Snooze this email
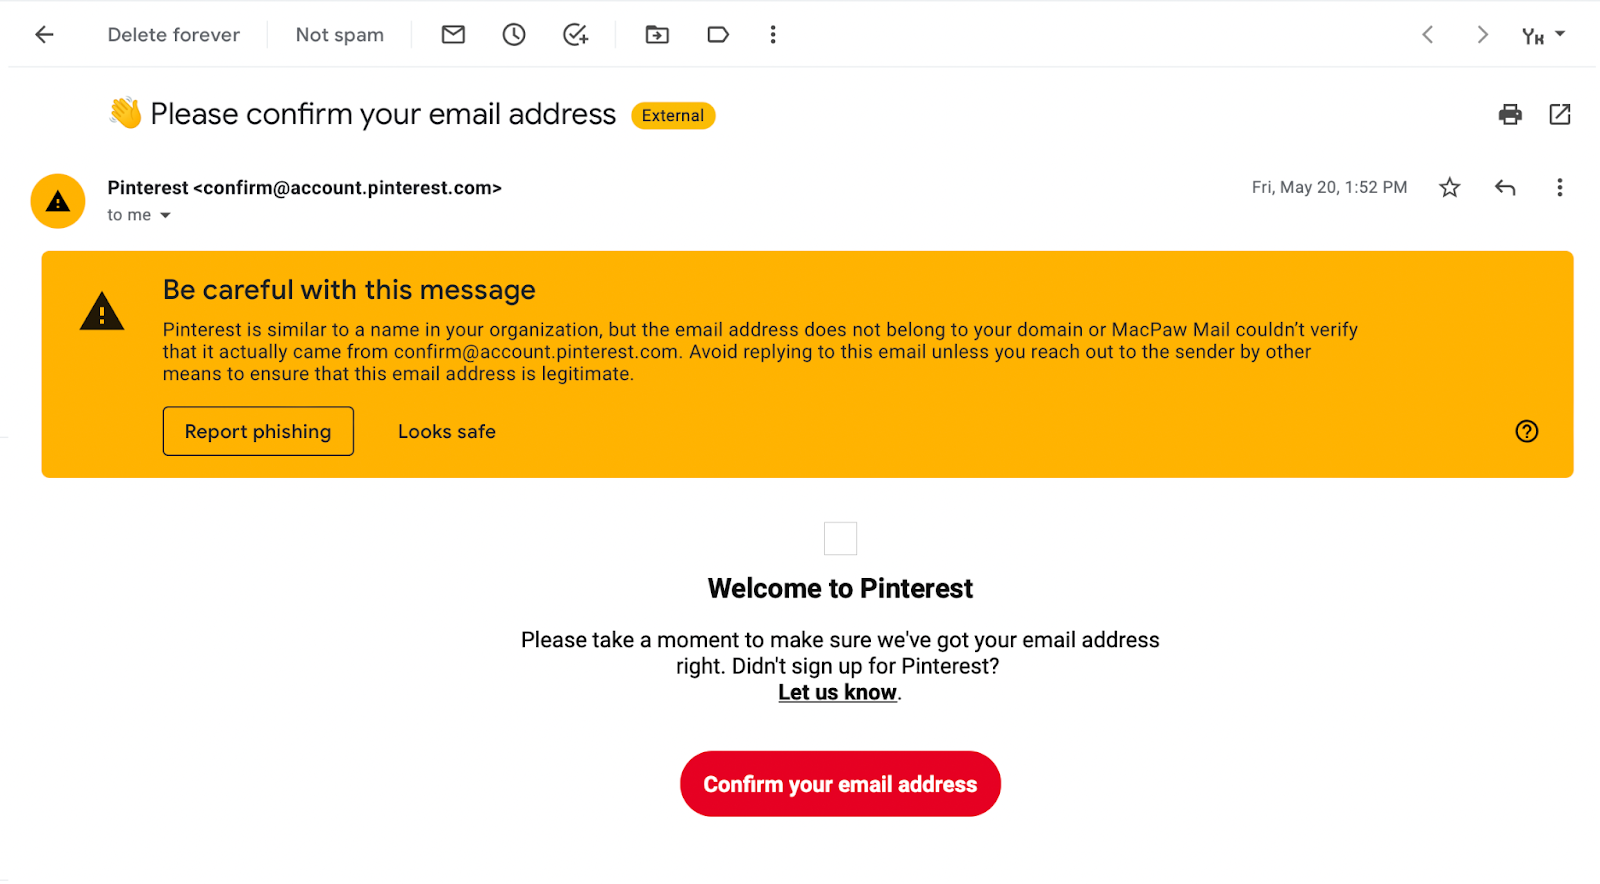The width and height of the screenshot is (1600, 884). (514, 34)
